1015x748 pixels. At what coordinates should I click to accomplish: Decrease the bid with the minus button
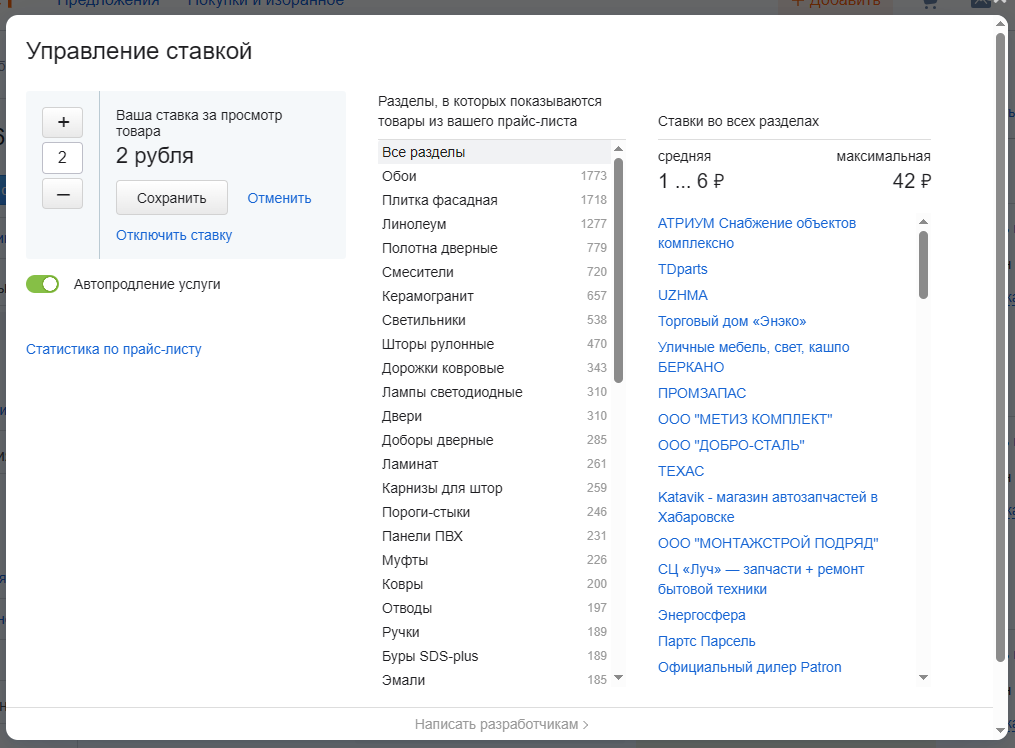tap(62, 194)
